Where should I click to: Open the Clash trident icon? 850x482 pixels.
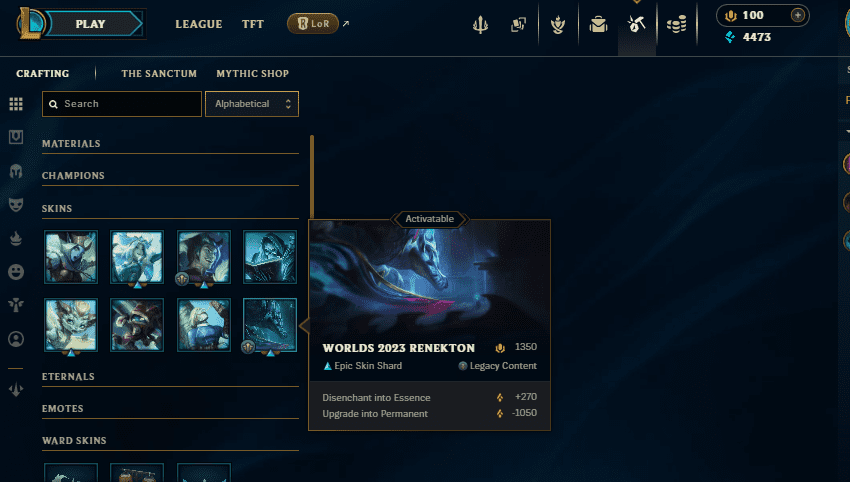(480, 24)
